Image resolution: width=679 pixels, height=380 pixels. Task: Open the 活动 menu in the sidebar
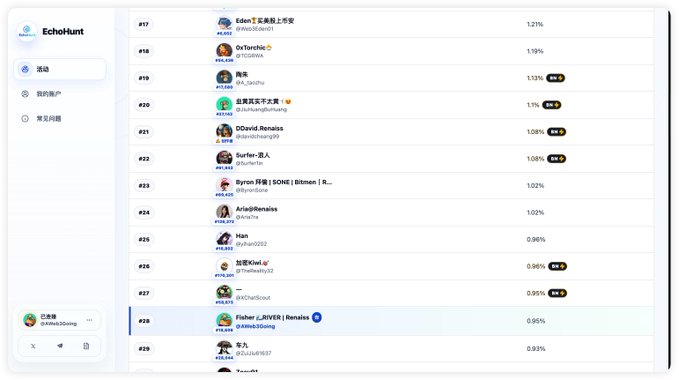(60, 69)
